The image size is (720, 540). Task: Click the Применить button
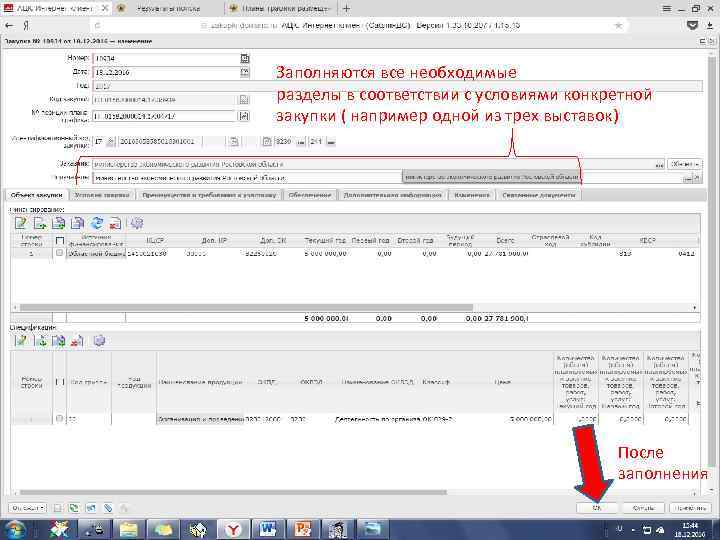click(x=691, y=508)
